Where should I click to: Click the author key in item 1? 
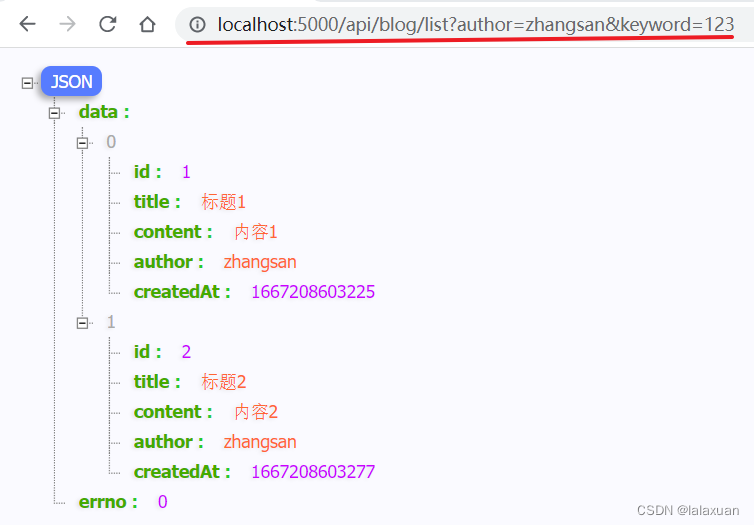click(x=168, y=442)
